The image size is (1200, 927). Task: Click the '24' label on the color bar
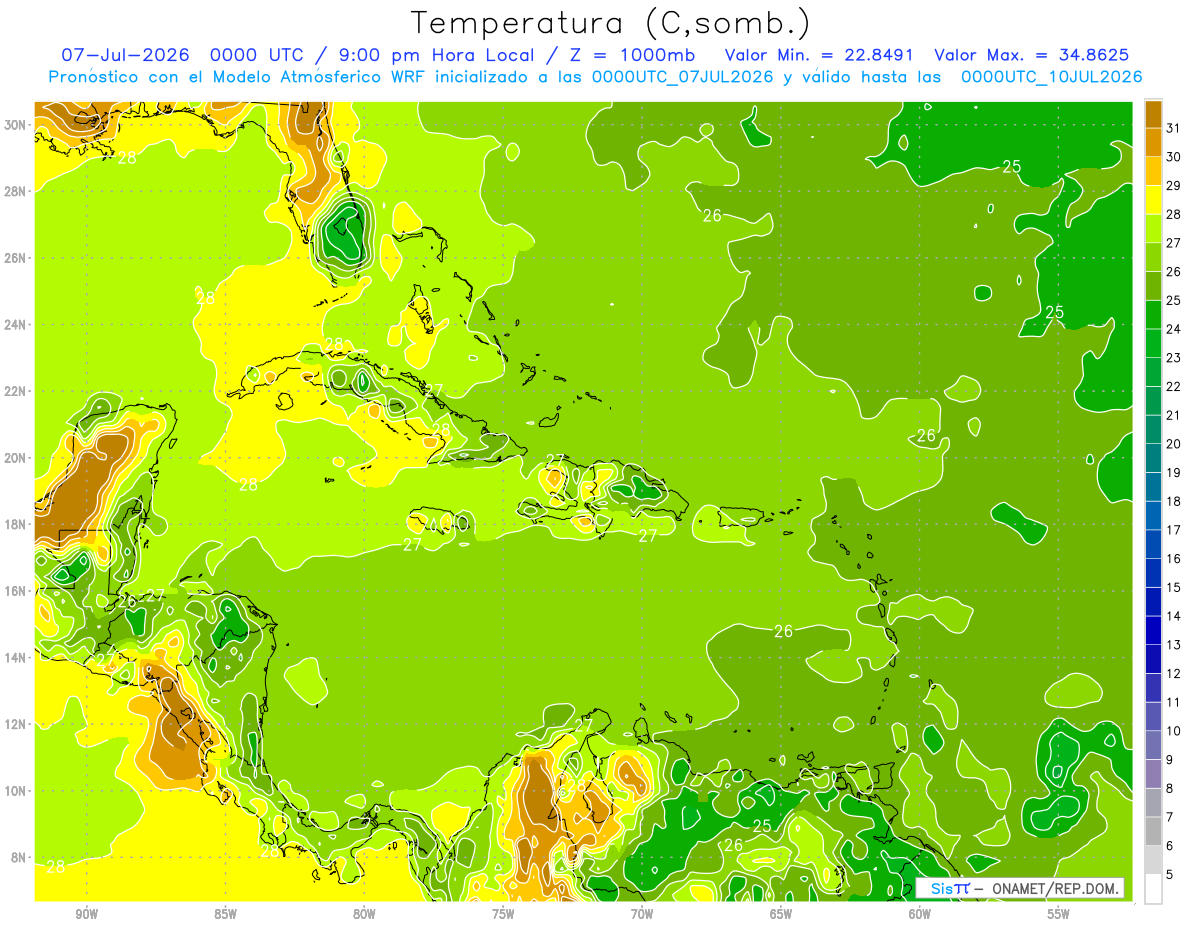(x=1174, y=330)
